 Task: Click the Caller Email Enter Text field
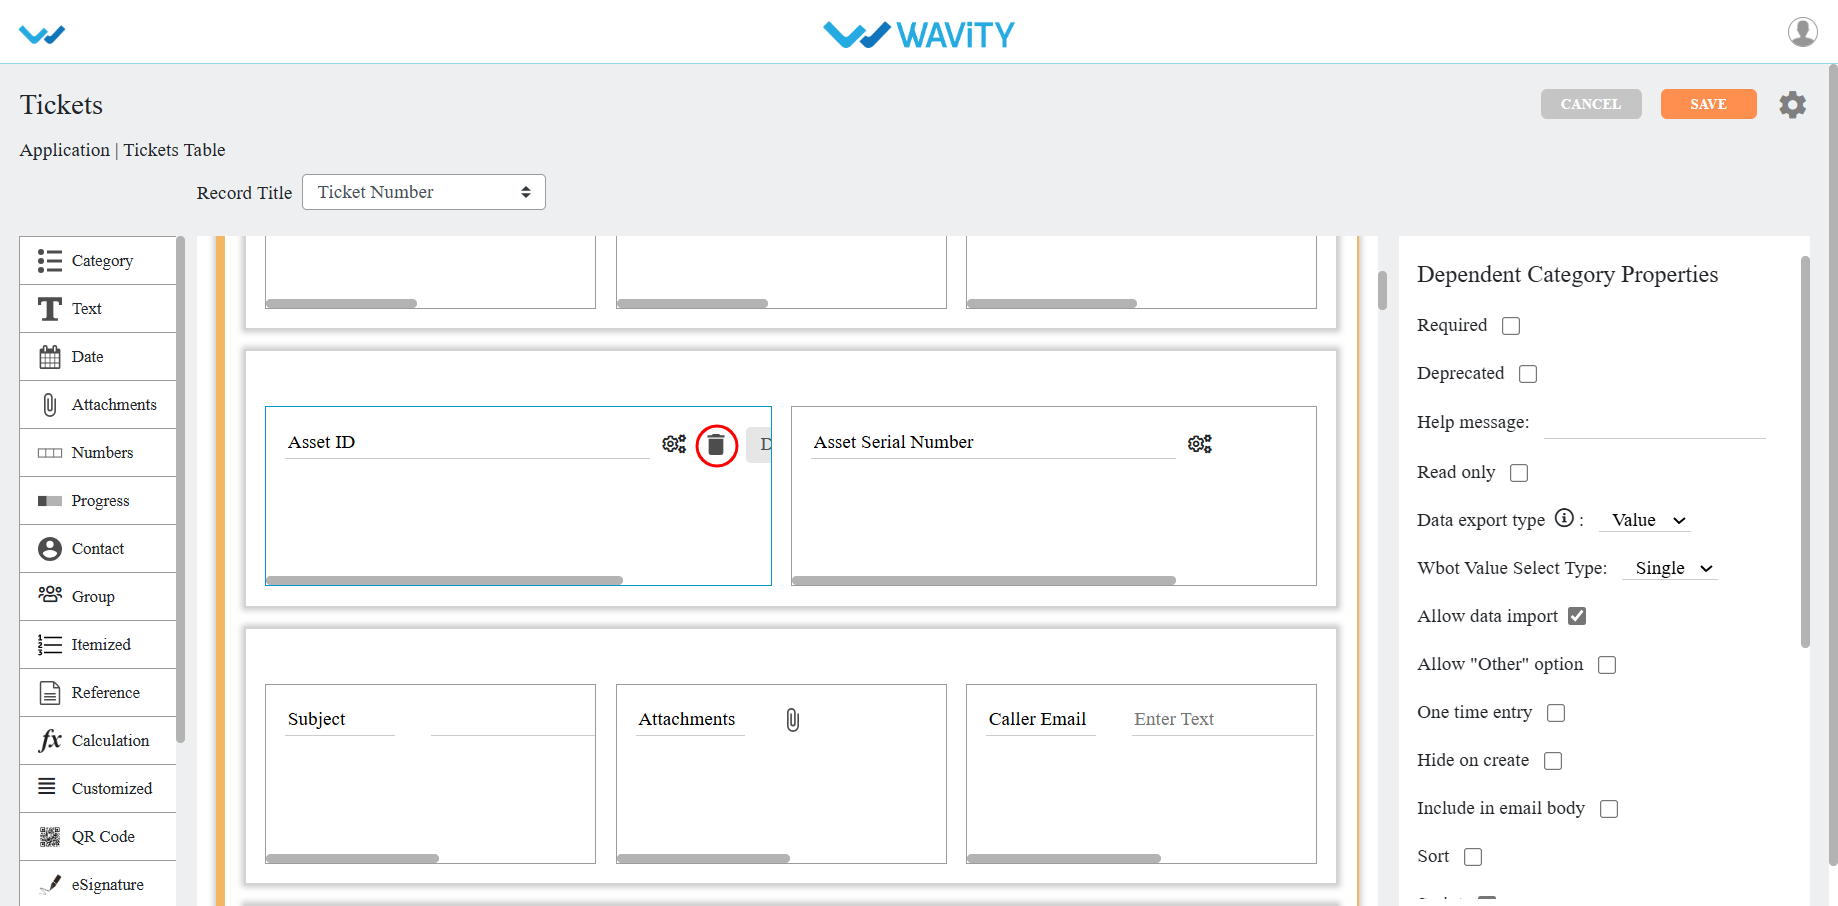pyautogui.click(x=1222, y=719)
